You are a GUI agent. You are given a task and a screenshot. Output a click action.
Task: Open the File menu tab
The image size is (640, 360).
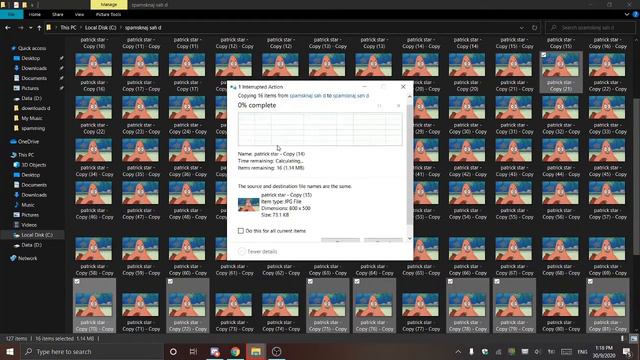coord(11,14)
